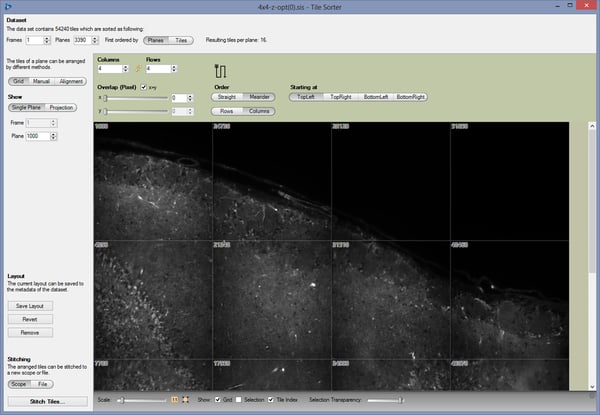Toggle the Tile Index checkbox
This screenshot has width=600, height=415.
(271, 400)
